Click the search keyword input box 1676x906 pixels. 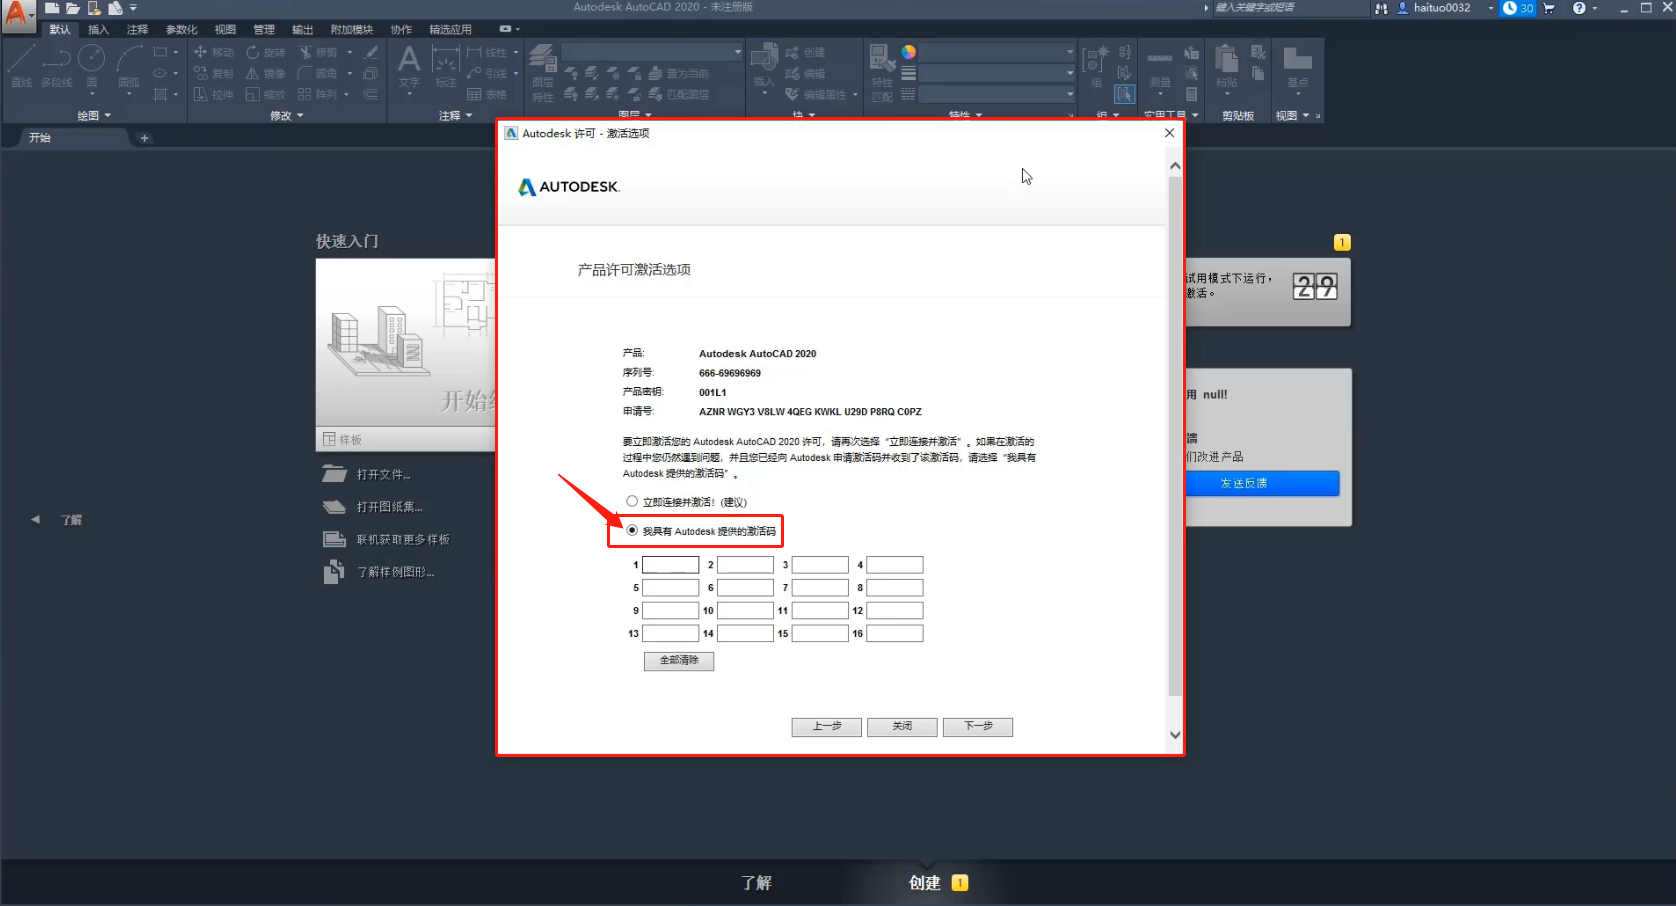(x=1289, y=8)
